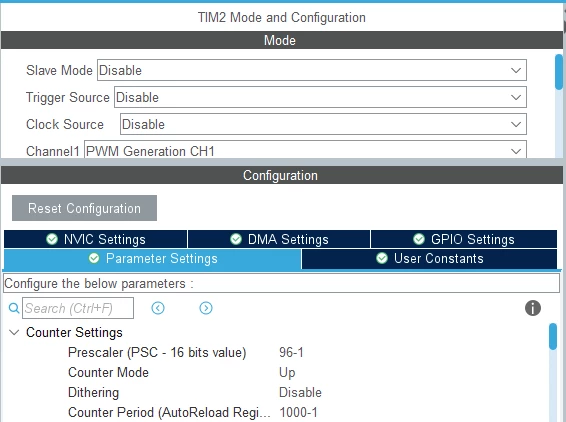Image resolution: width=566 pixels, height=422 pixels.
Task: Select the Counter Period (AutoReload) label
Action: pos(169,412)
